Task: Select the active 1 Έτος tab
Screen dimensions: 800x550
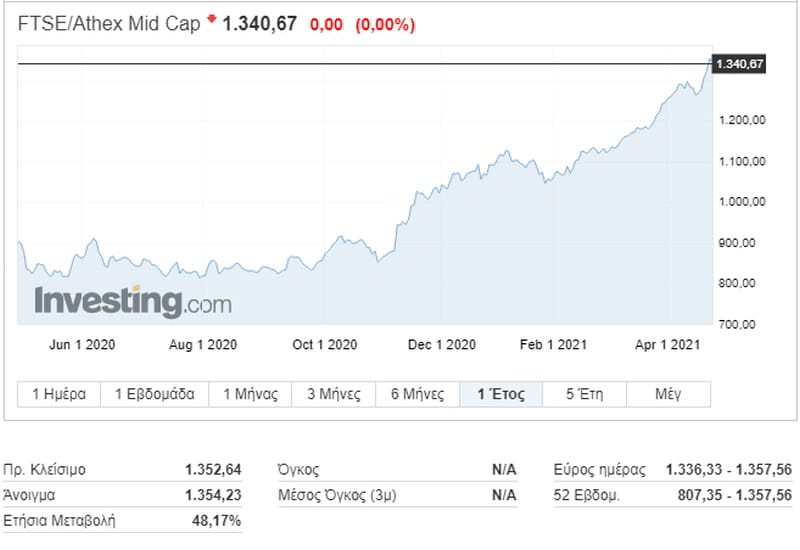Action: 501,394
